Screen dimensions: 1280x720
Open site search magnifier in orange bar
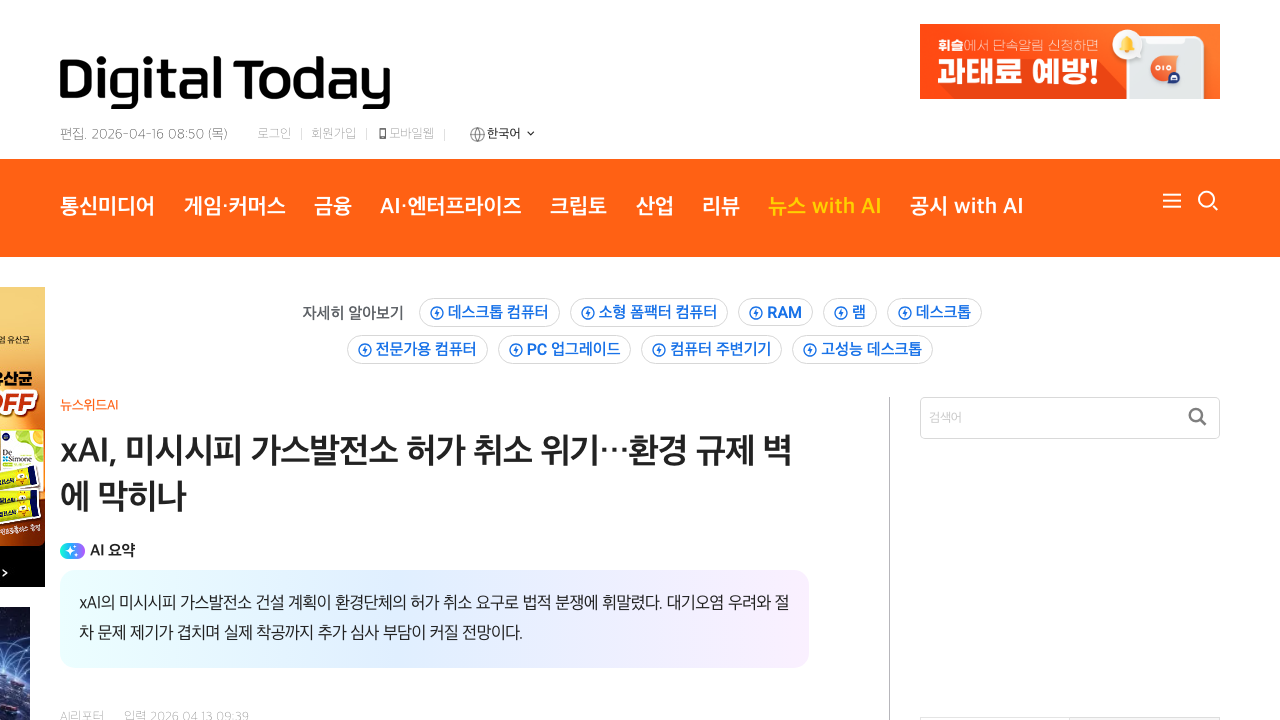click(x=1208, y=201)
